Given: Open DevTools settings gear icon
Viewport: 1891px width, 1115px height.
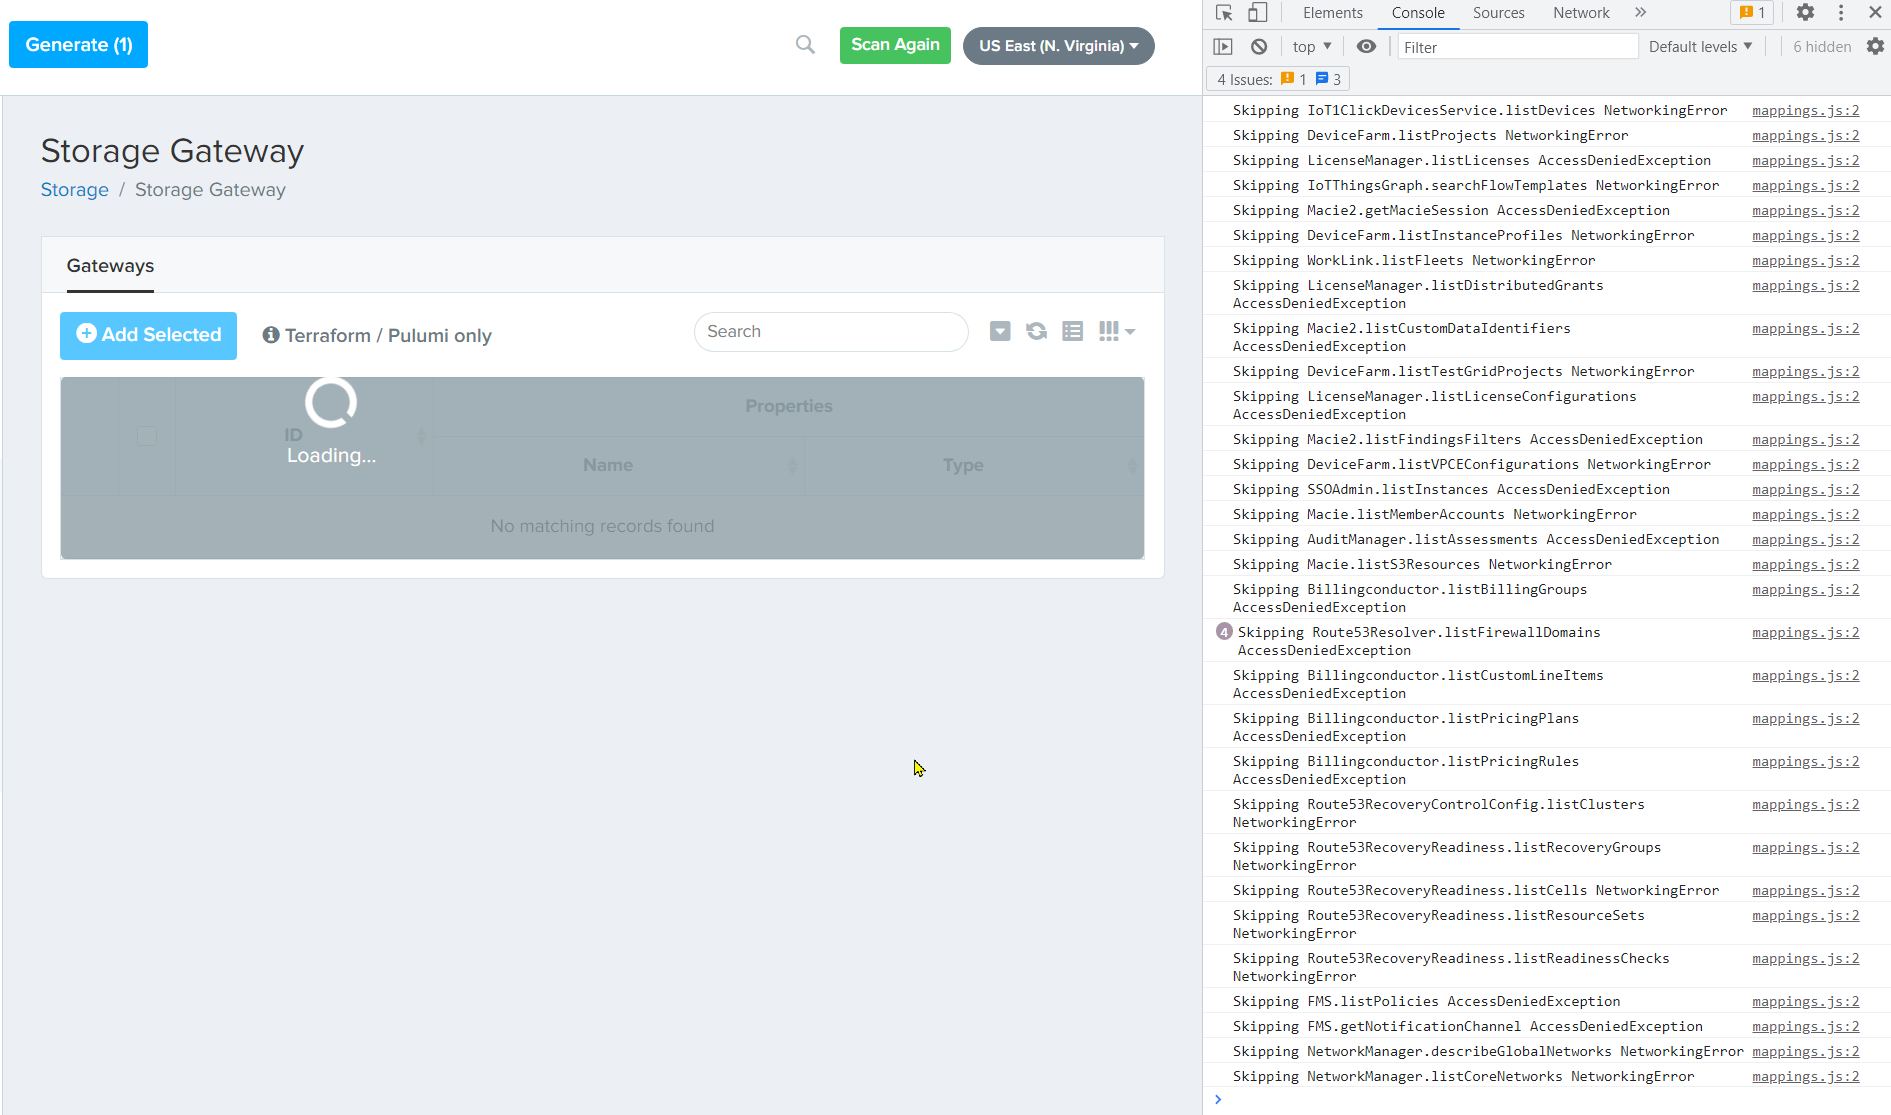Looking at the screenshot, I should click(1805, 13).
